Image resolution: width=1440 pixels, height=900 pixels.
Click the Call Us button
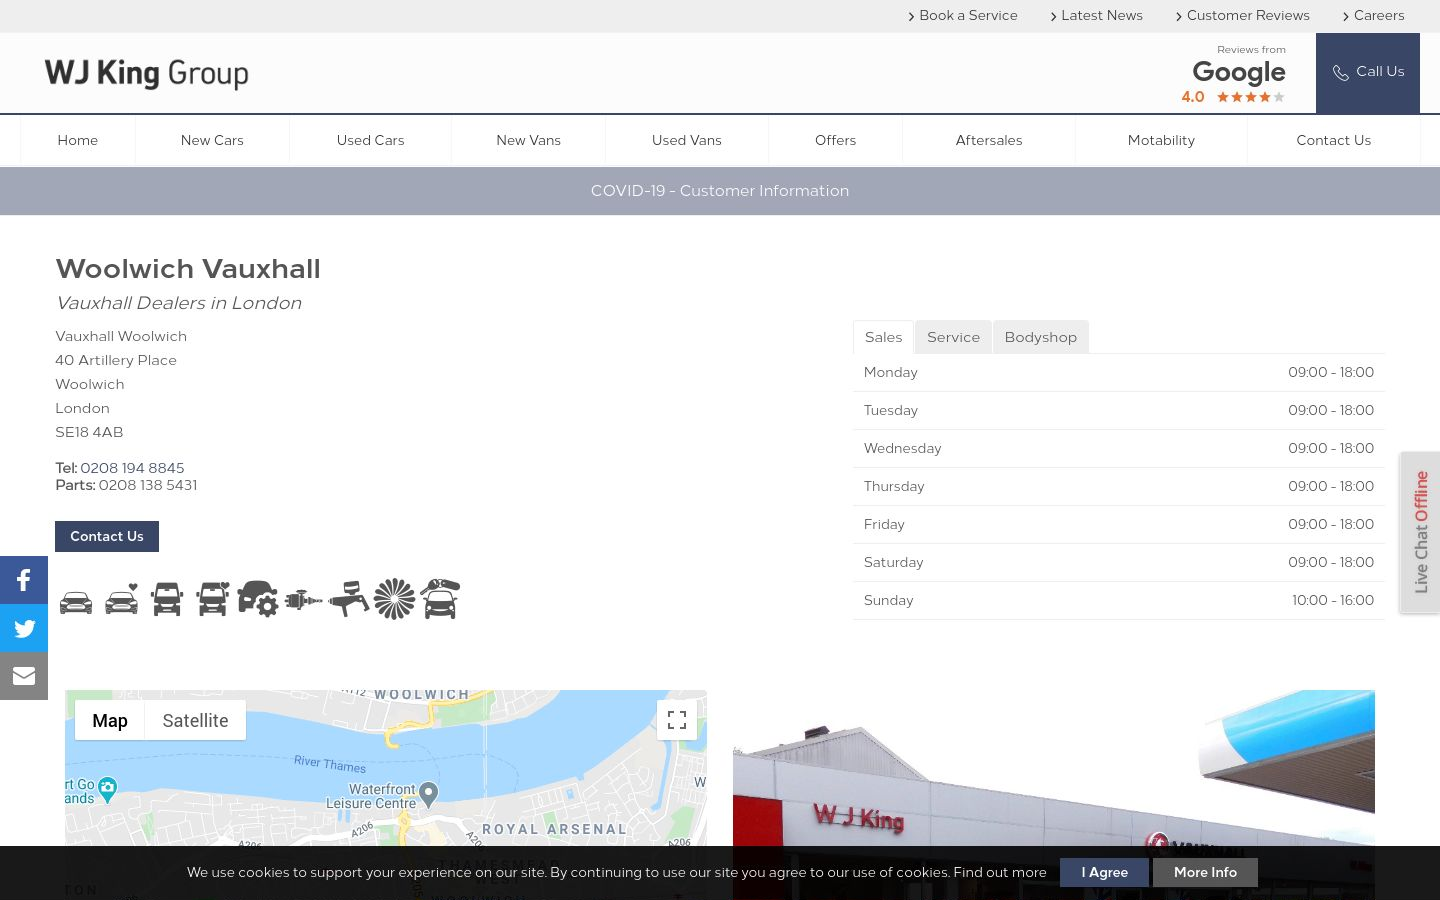click(1368, 73)
